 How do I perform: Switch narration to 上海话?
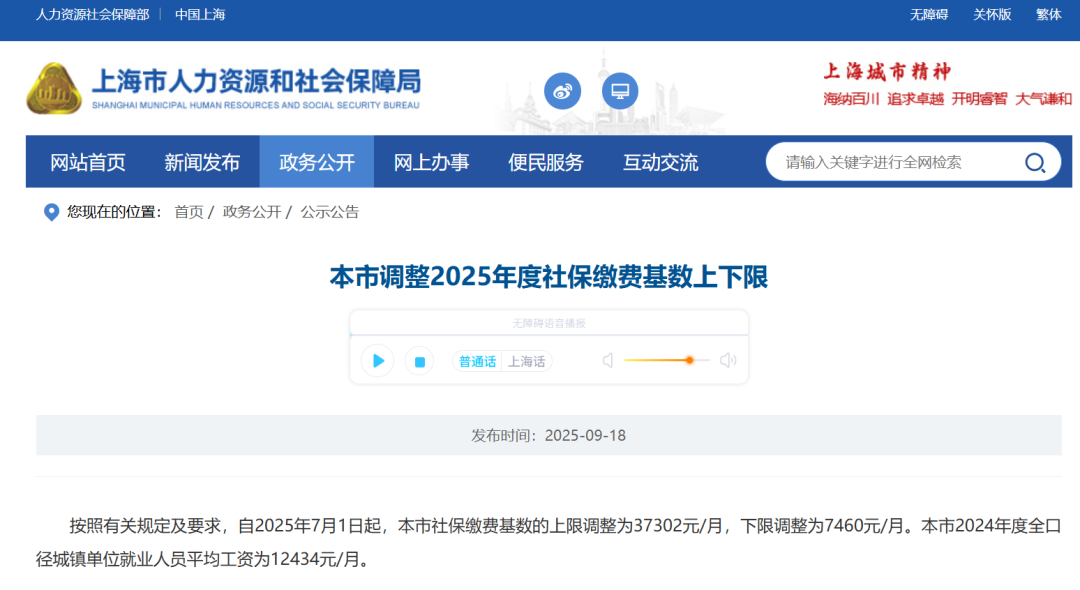527,362
